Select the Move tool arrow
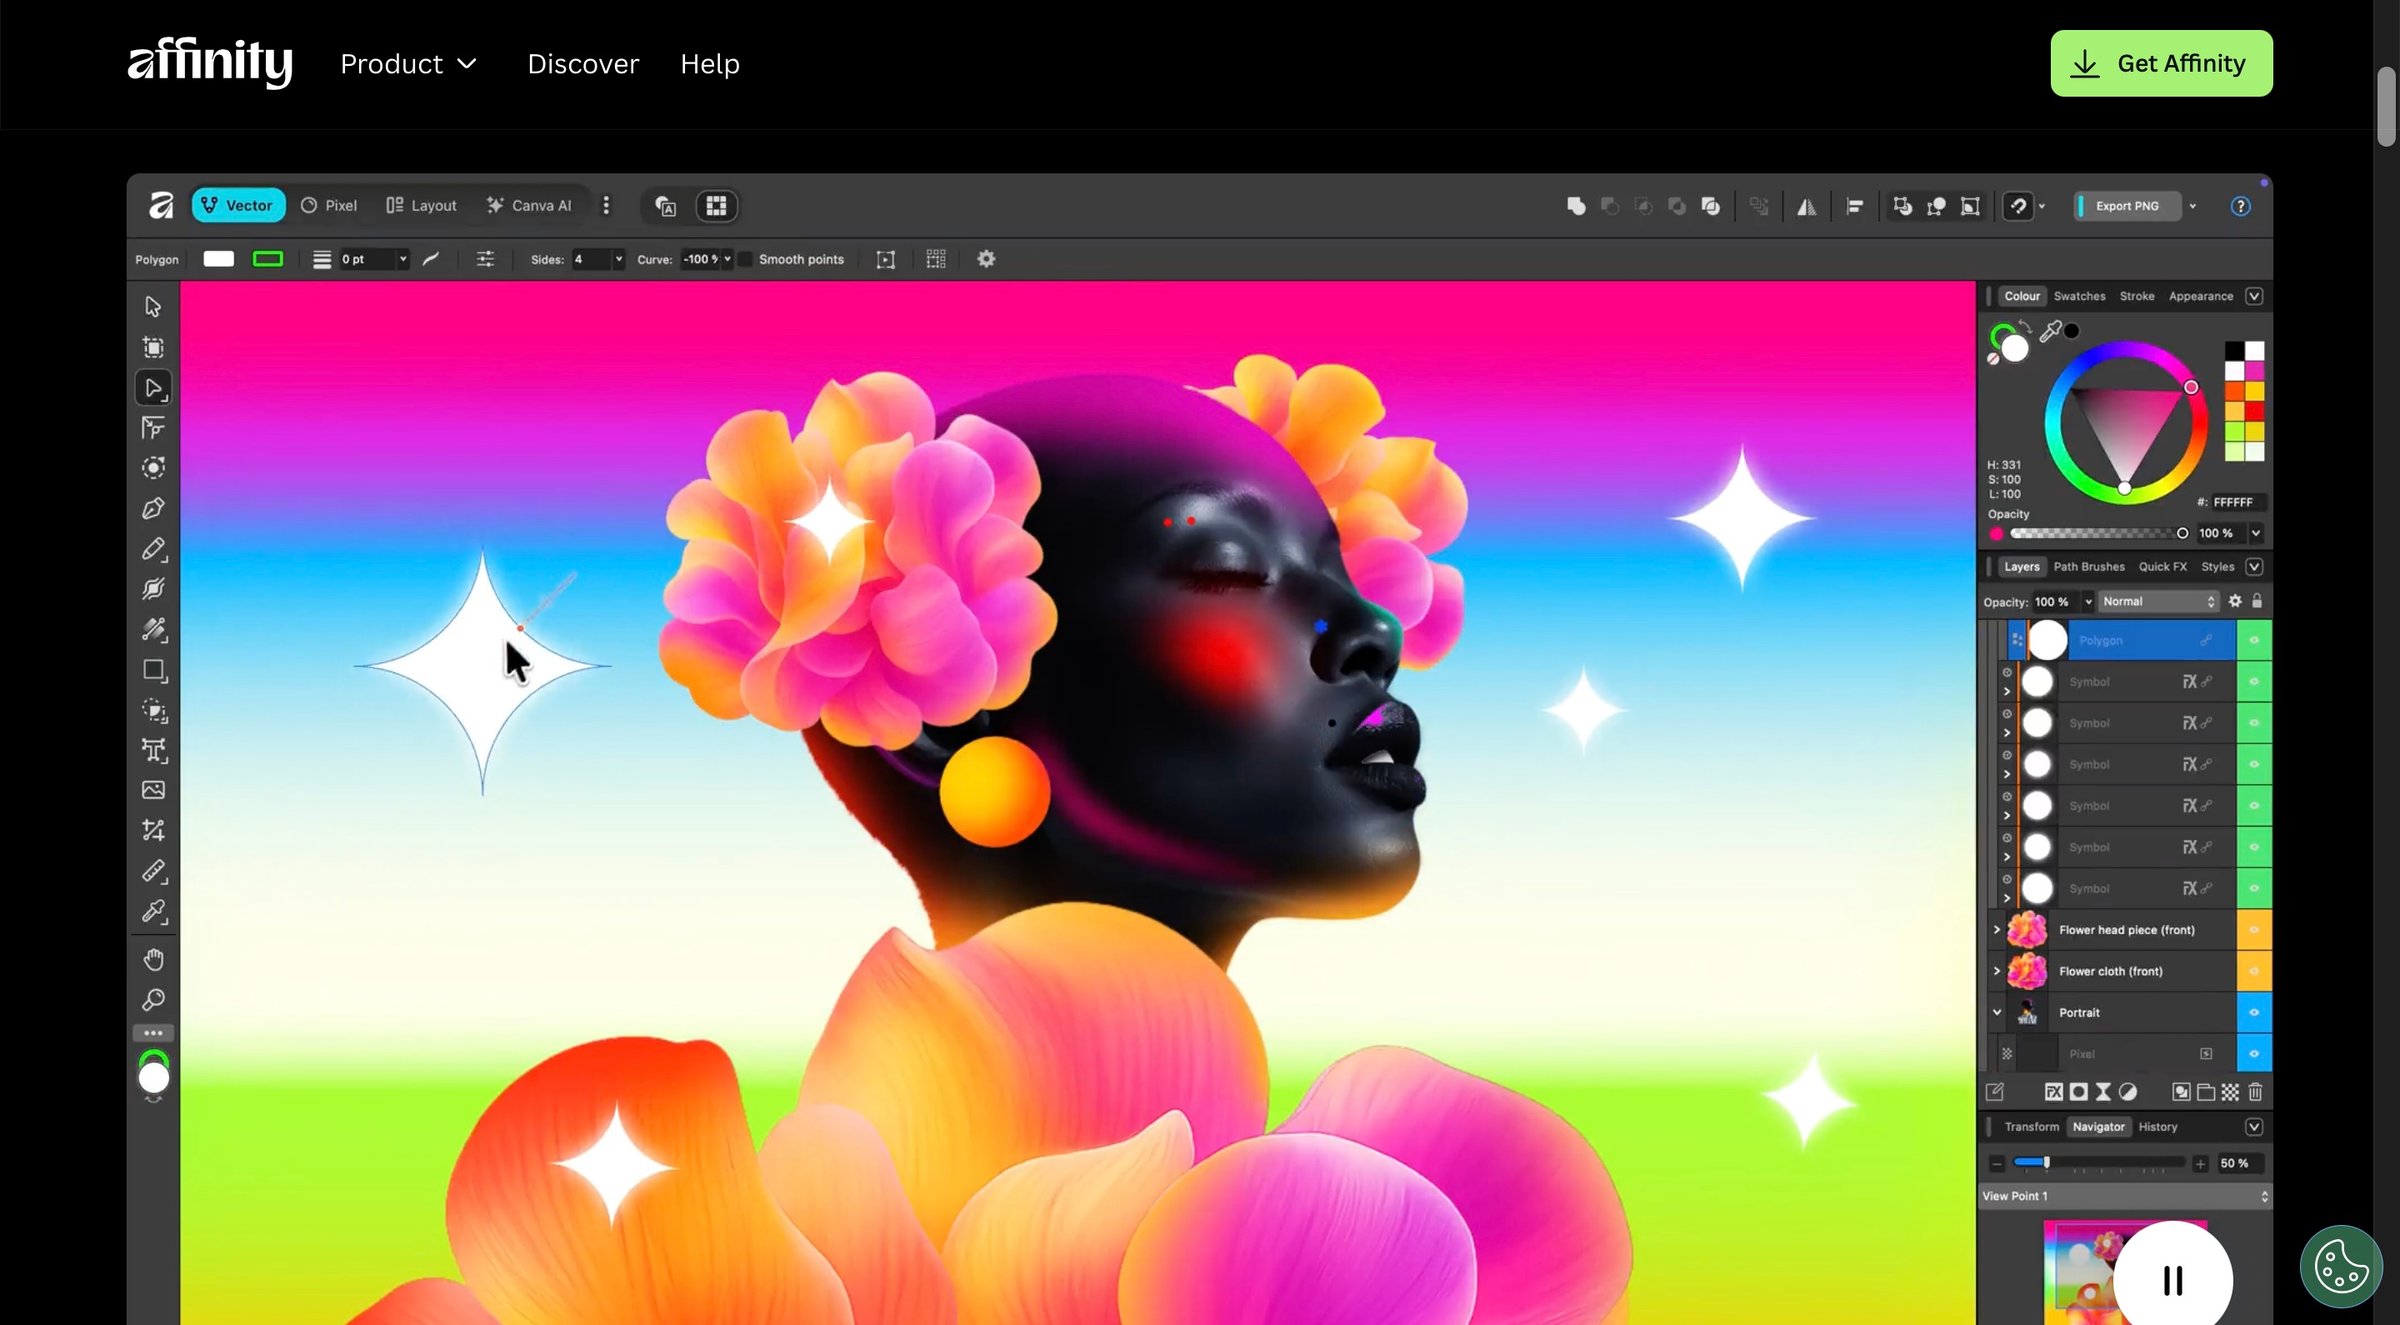Image resolution: width=2400 pixels, height=1325 pixels. pos(153,306)
